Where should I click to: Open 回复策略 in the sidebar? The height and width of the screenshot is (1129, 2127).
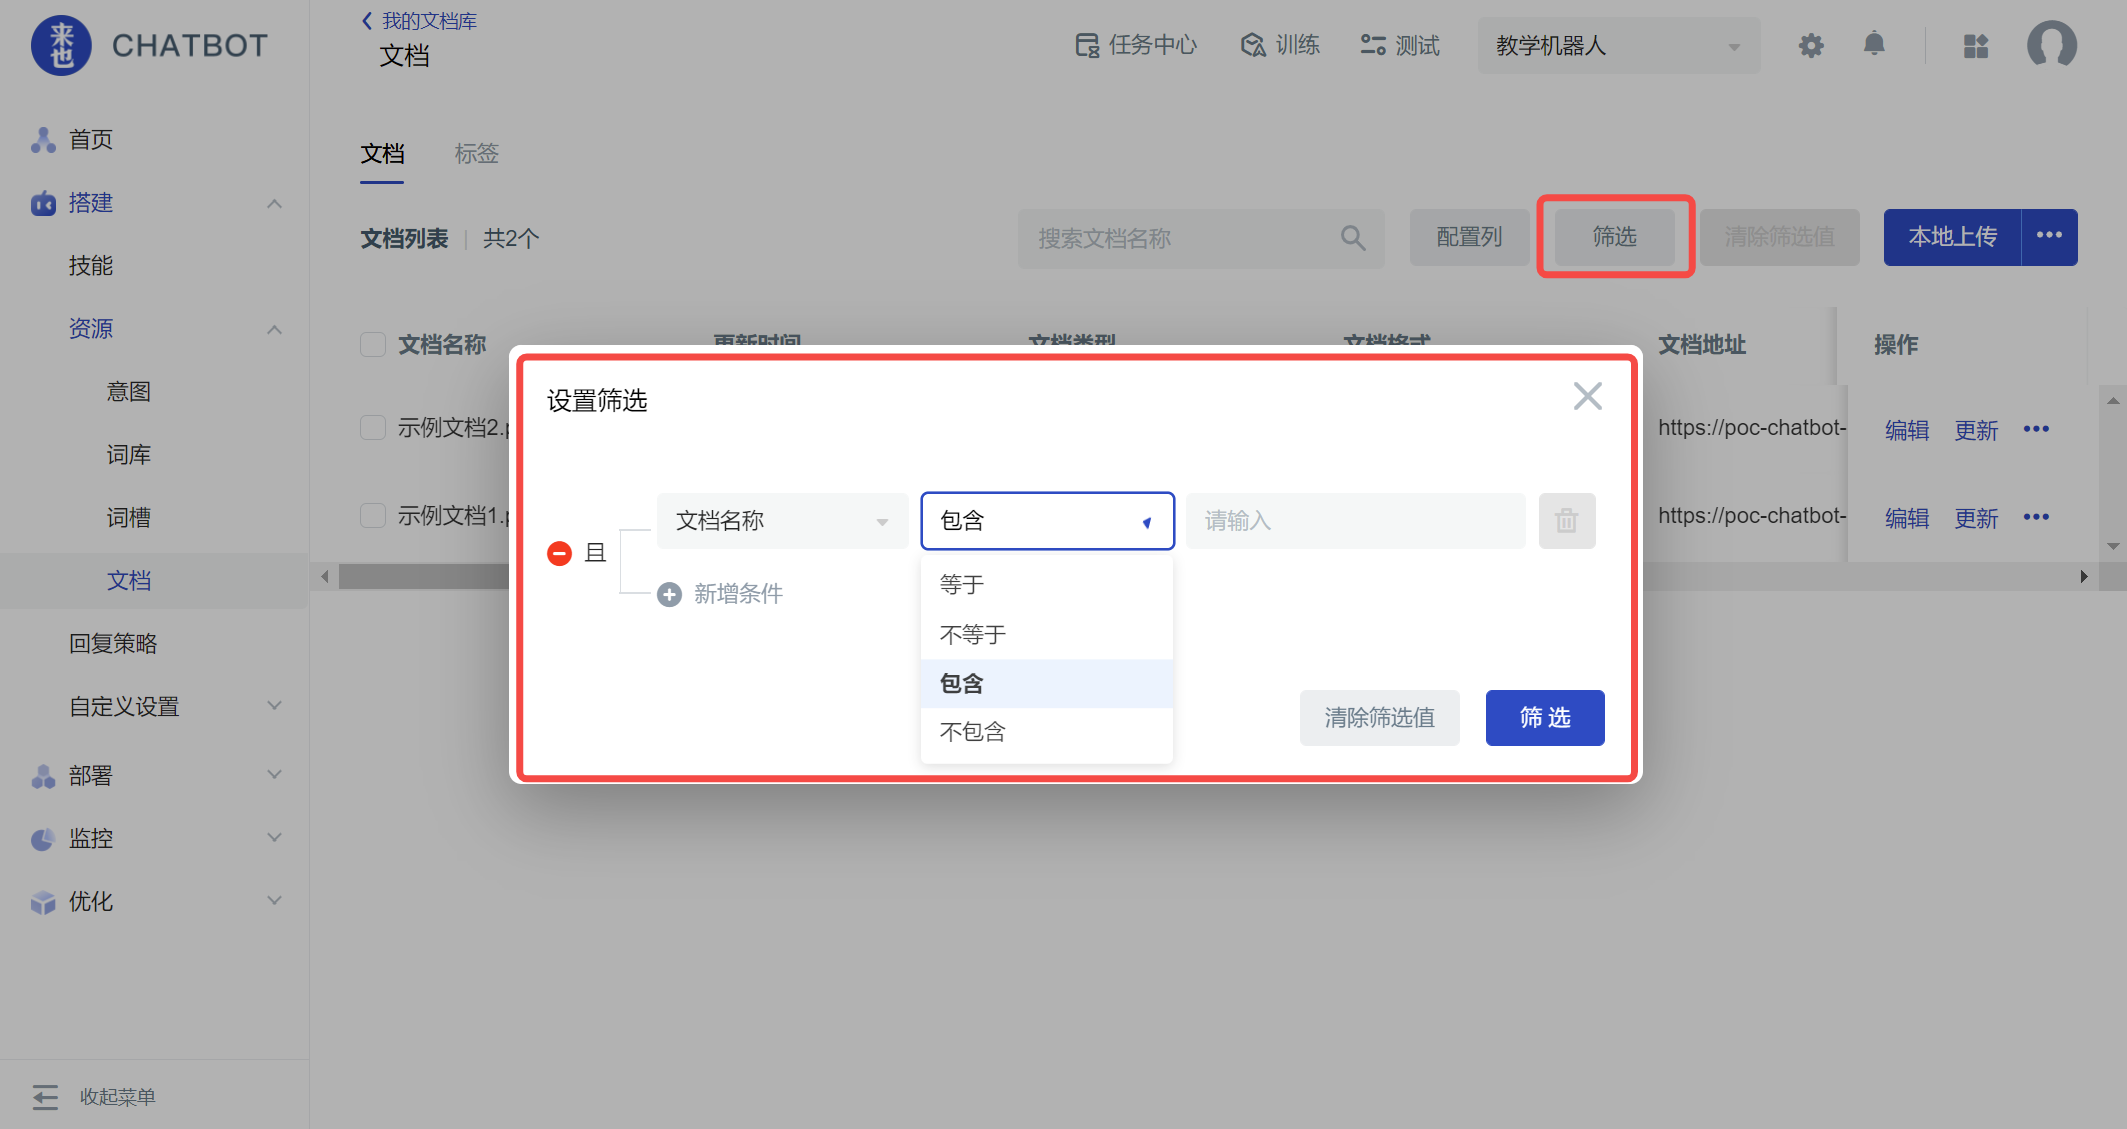pos(113,644)
